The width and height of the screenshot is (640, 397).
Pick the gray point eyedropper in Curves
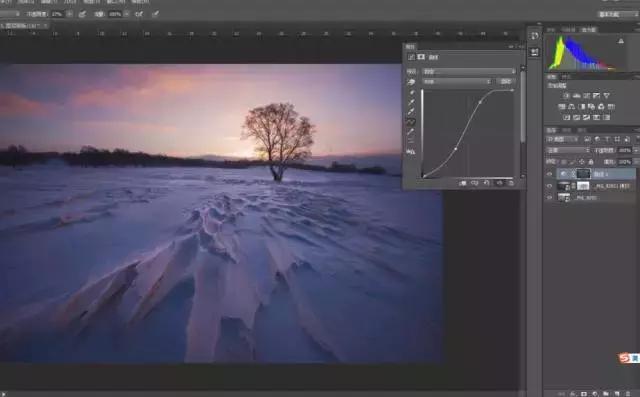point(411,102)
